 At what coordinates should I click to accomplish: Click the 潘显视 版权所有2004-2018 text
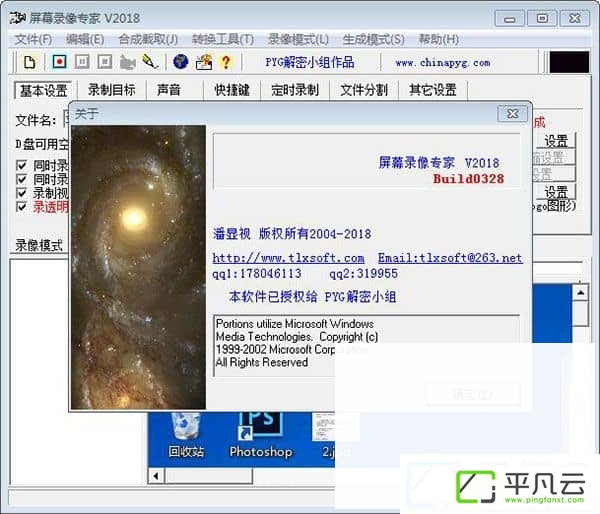click(x=292, y=234)
